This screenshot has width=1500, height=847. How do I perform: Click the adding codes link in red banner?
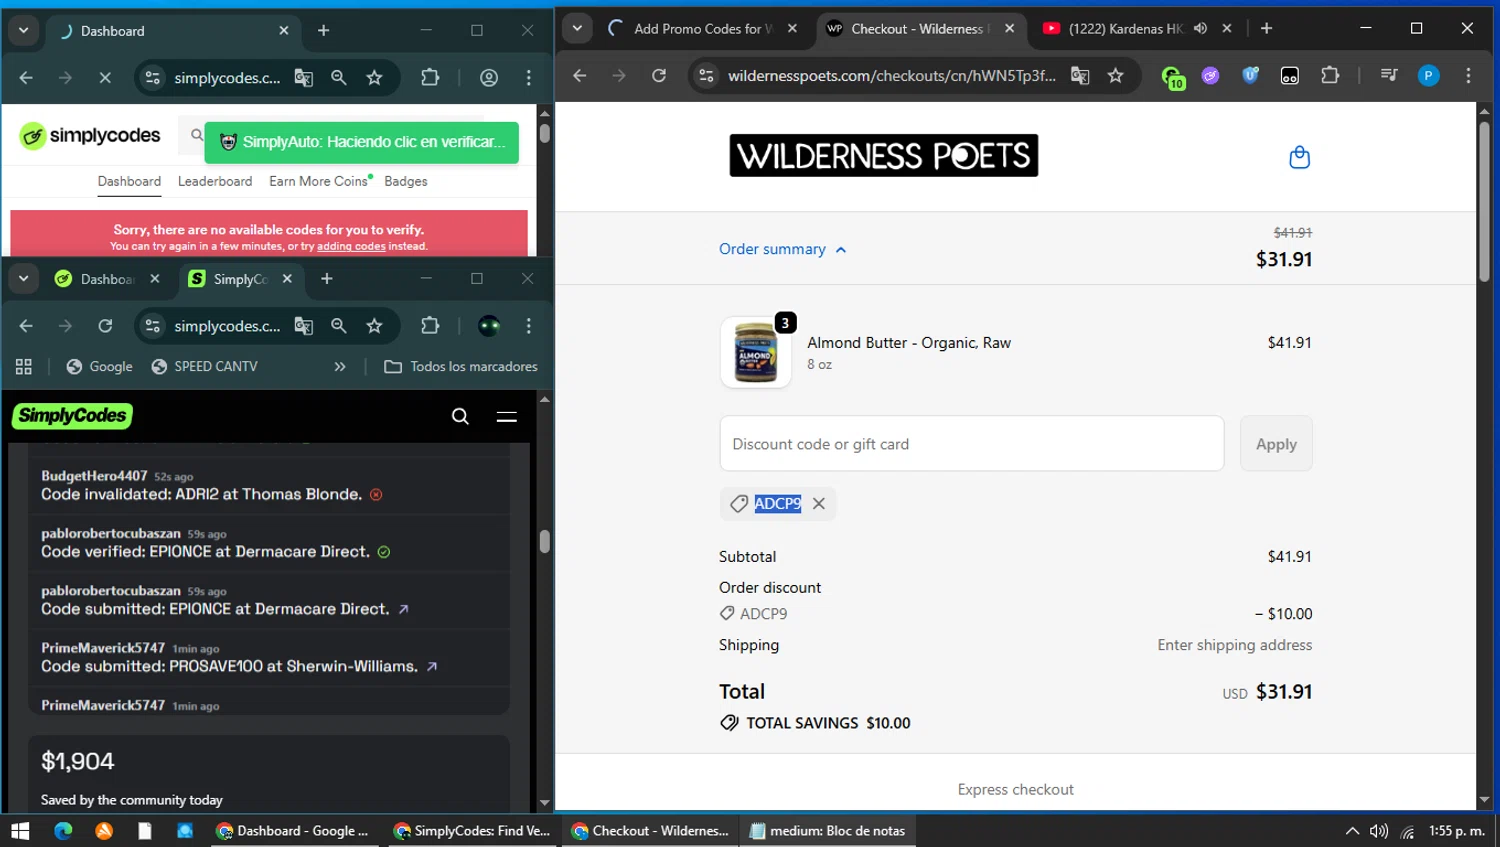(351, 246)
